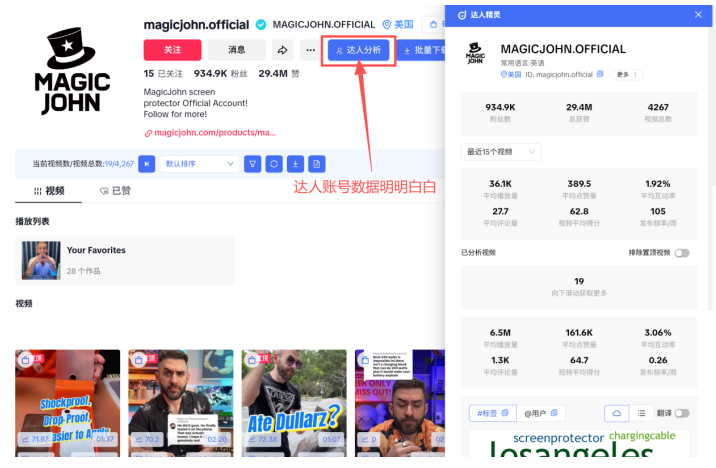The width and height of the screenshot is (716, 468).
Task: Copy the hashtags with the #标签 copy icon
Action: tap(505, 413)
